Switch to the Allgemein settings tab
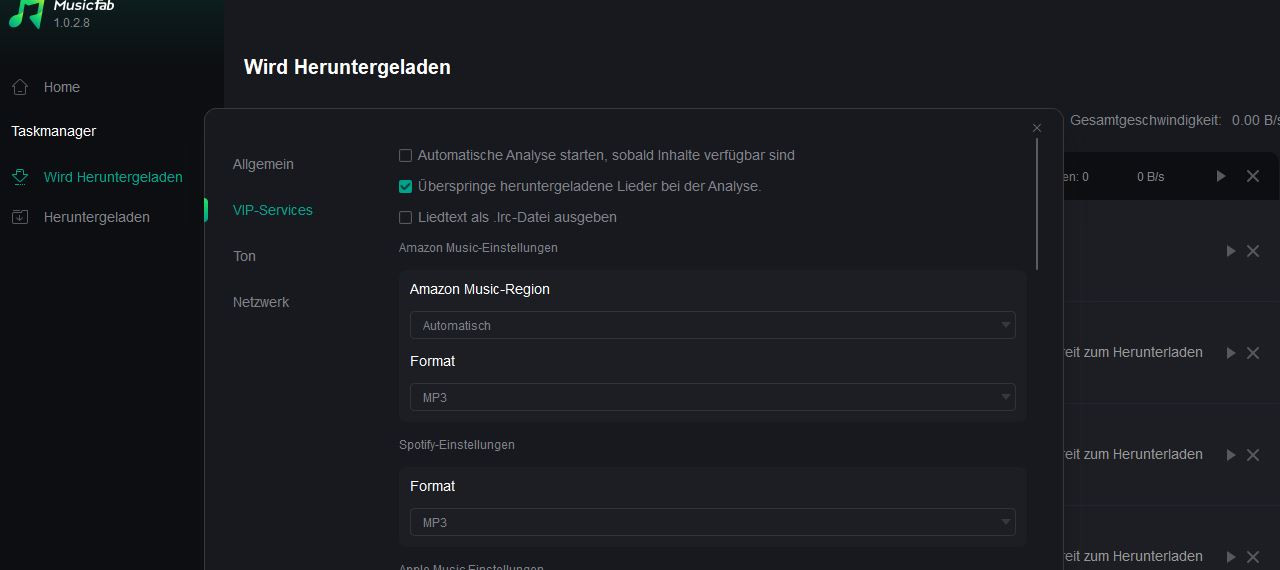Image resolution: width=1280 pixels, height=570 pixels. [x=263, y=164]
